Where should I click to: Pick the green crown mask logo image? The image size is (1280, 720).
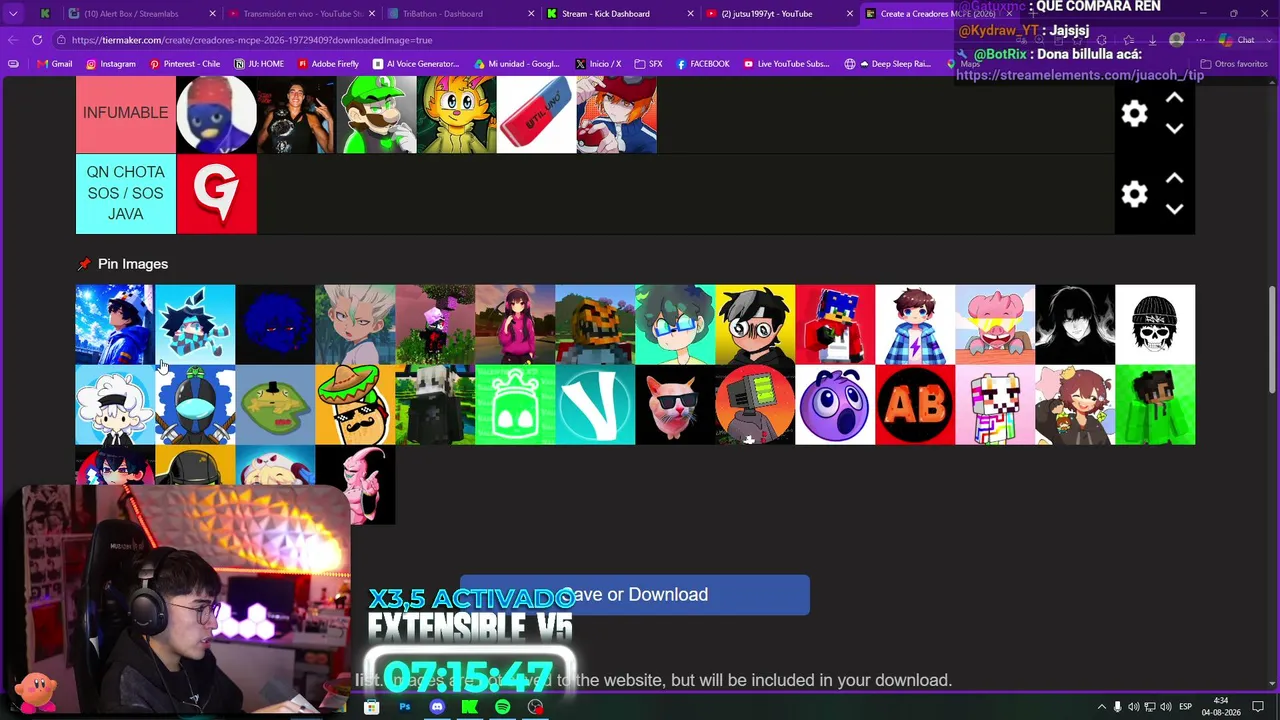click(x=515, y=405)
